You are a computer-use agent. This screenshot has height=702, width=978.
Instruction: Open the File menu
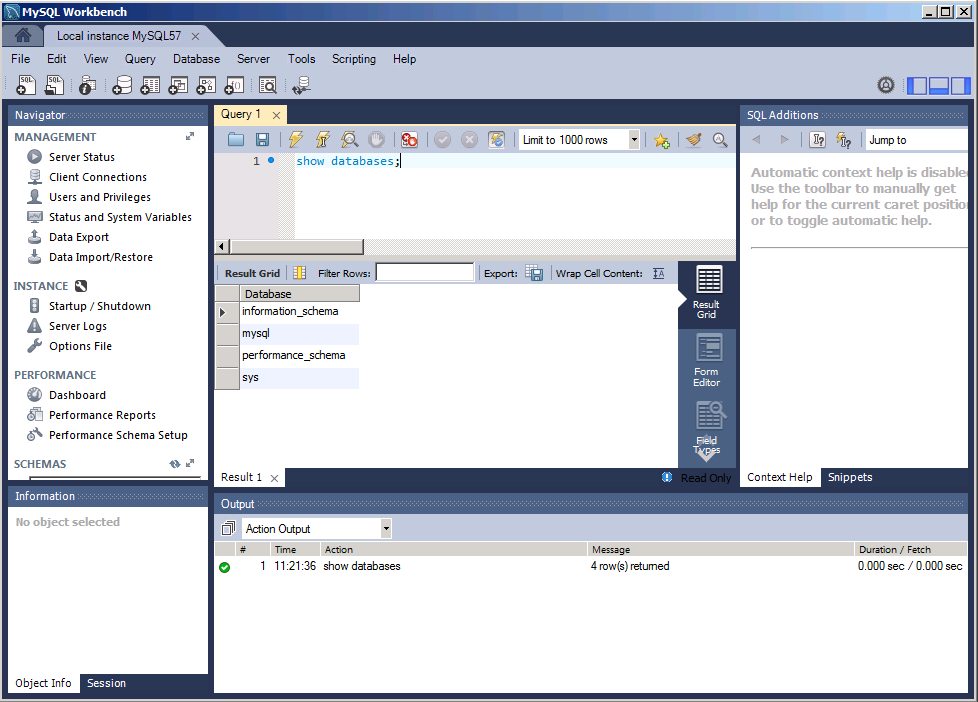(x=21, y=59)
